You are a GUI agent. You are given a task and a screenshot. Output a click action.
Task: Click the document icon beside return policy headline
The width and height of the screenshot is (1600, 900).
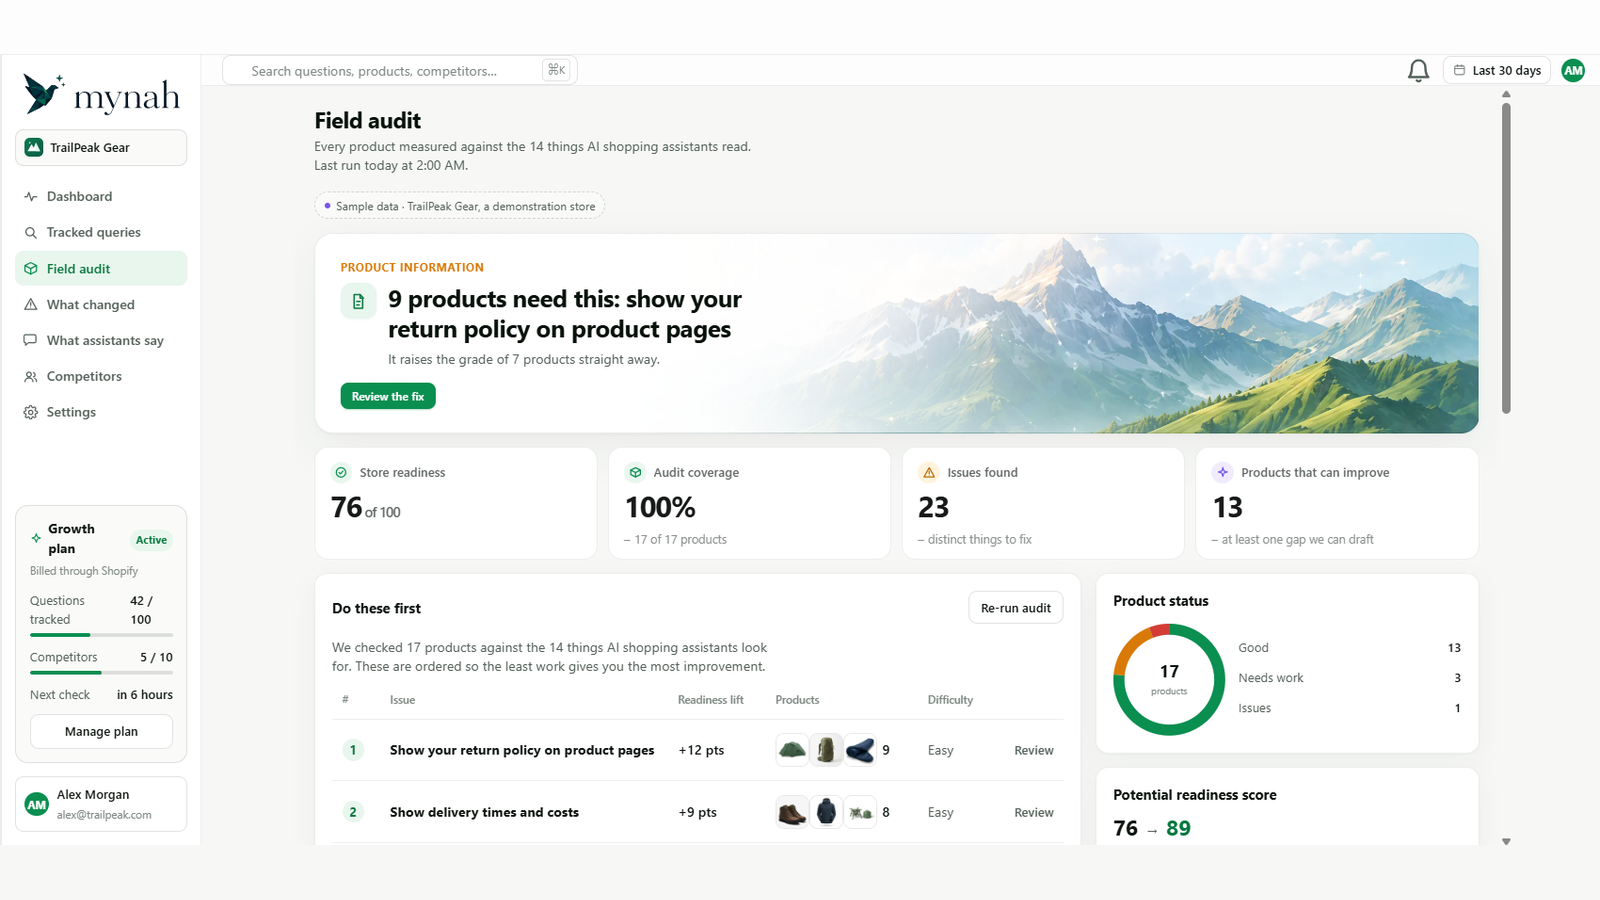tap(358, 301)
